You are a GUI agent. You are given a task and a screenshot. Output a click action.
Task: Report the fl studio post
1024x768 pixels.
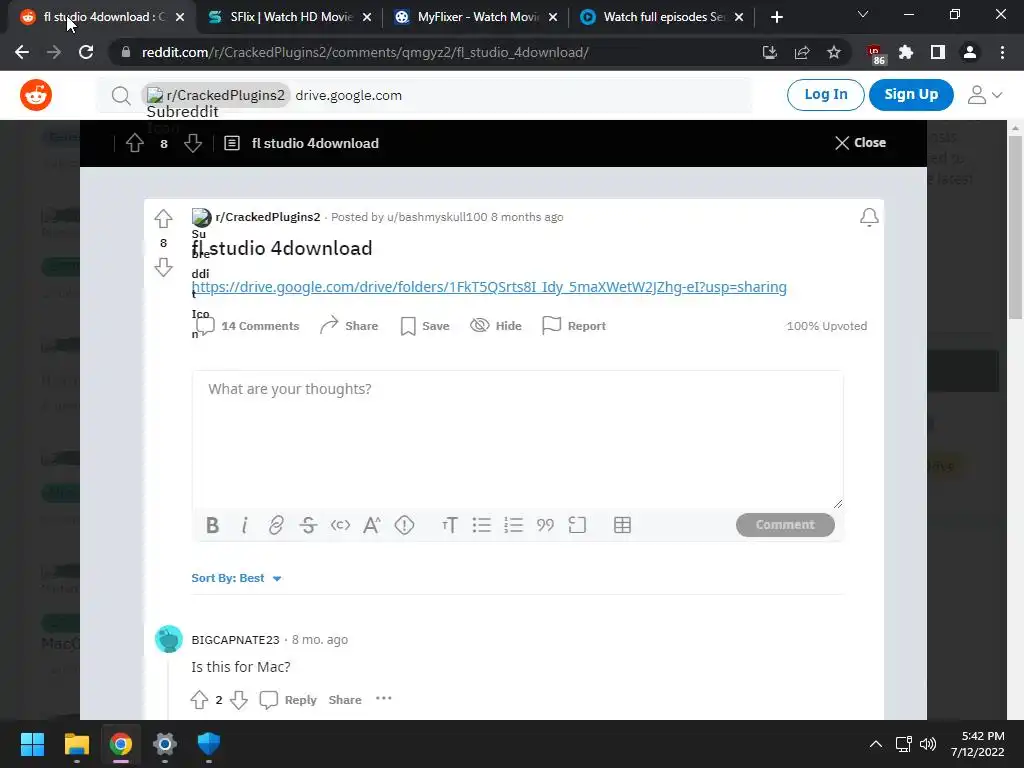[574, 326]
